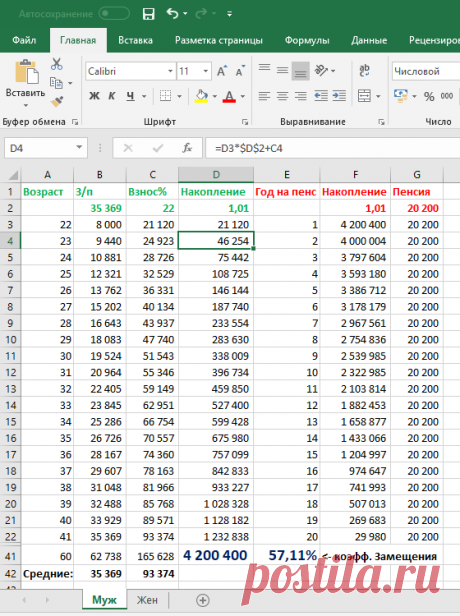The height and width of the screenshot is (616, 460).
Task: Click the select-all corner triangle
Action: [13, 175]
